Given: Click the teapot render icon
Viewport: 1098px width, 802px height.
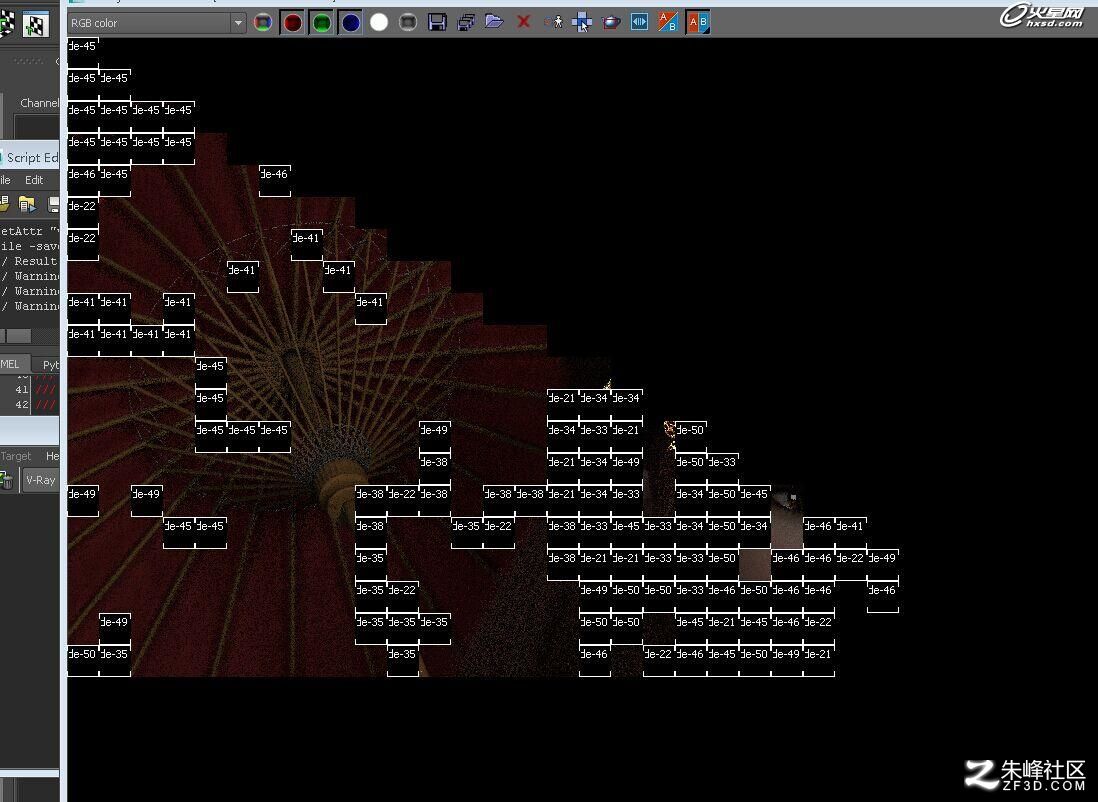Looking at the screenshot, I should tap(611, 22).
